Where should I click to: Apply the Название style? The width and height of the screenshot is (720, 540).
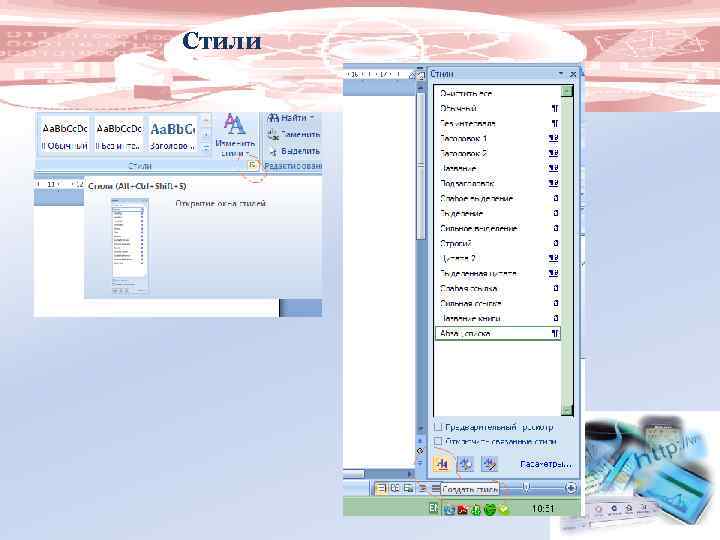click(x=497, y=169)
